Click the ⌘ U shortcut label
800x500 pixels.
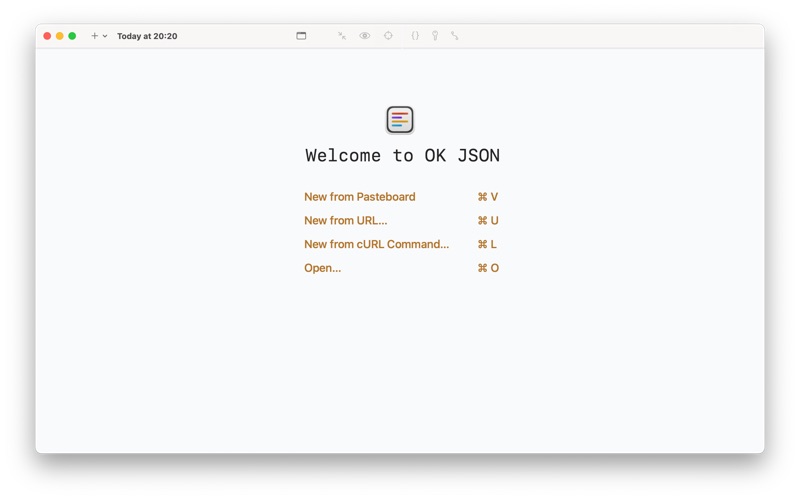coord(488,220)
